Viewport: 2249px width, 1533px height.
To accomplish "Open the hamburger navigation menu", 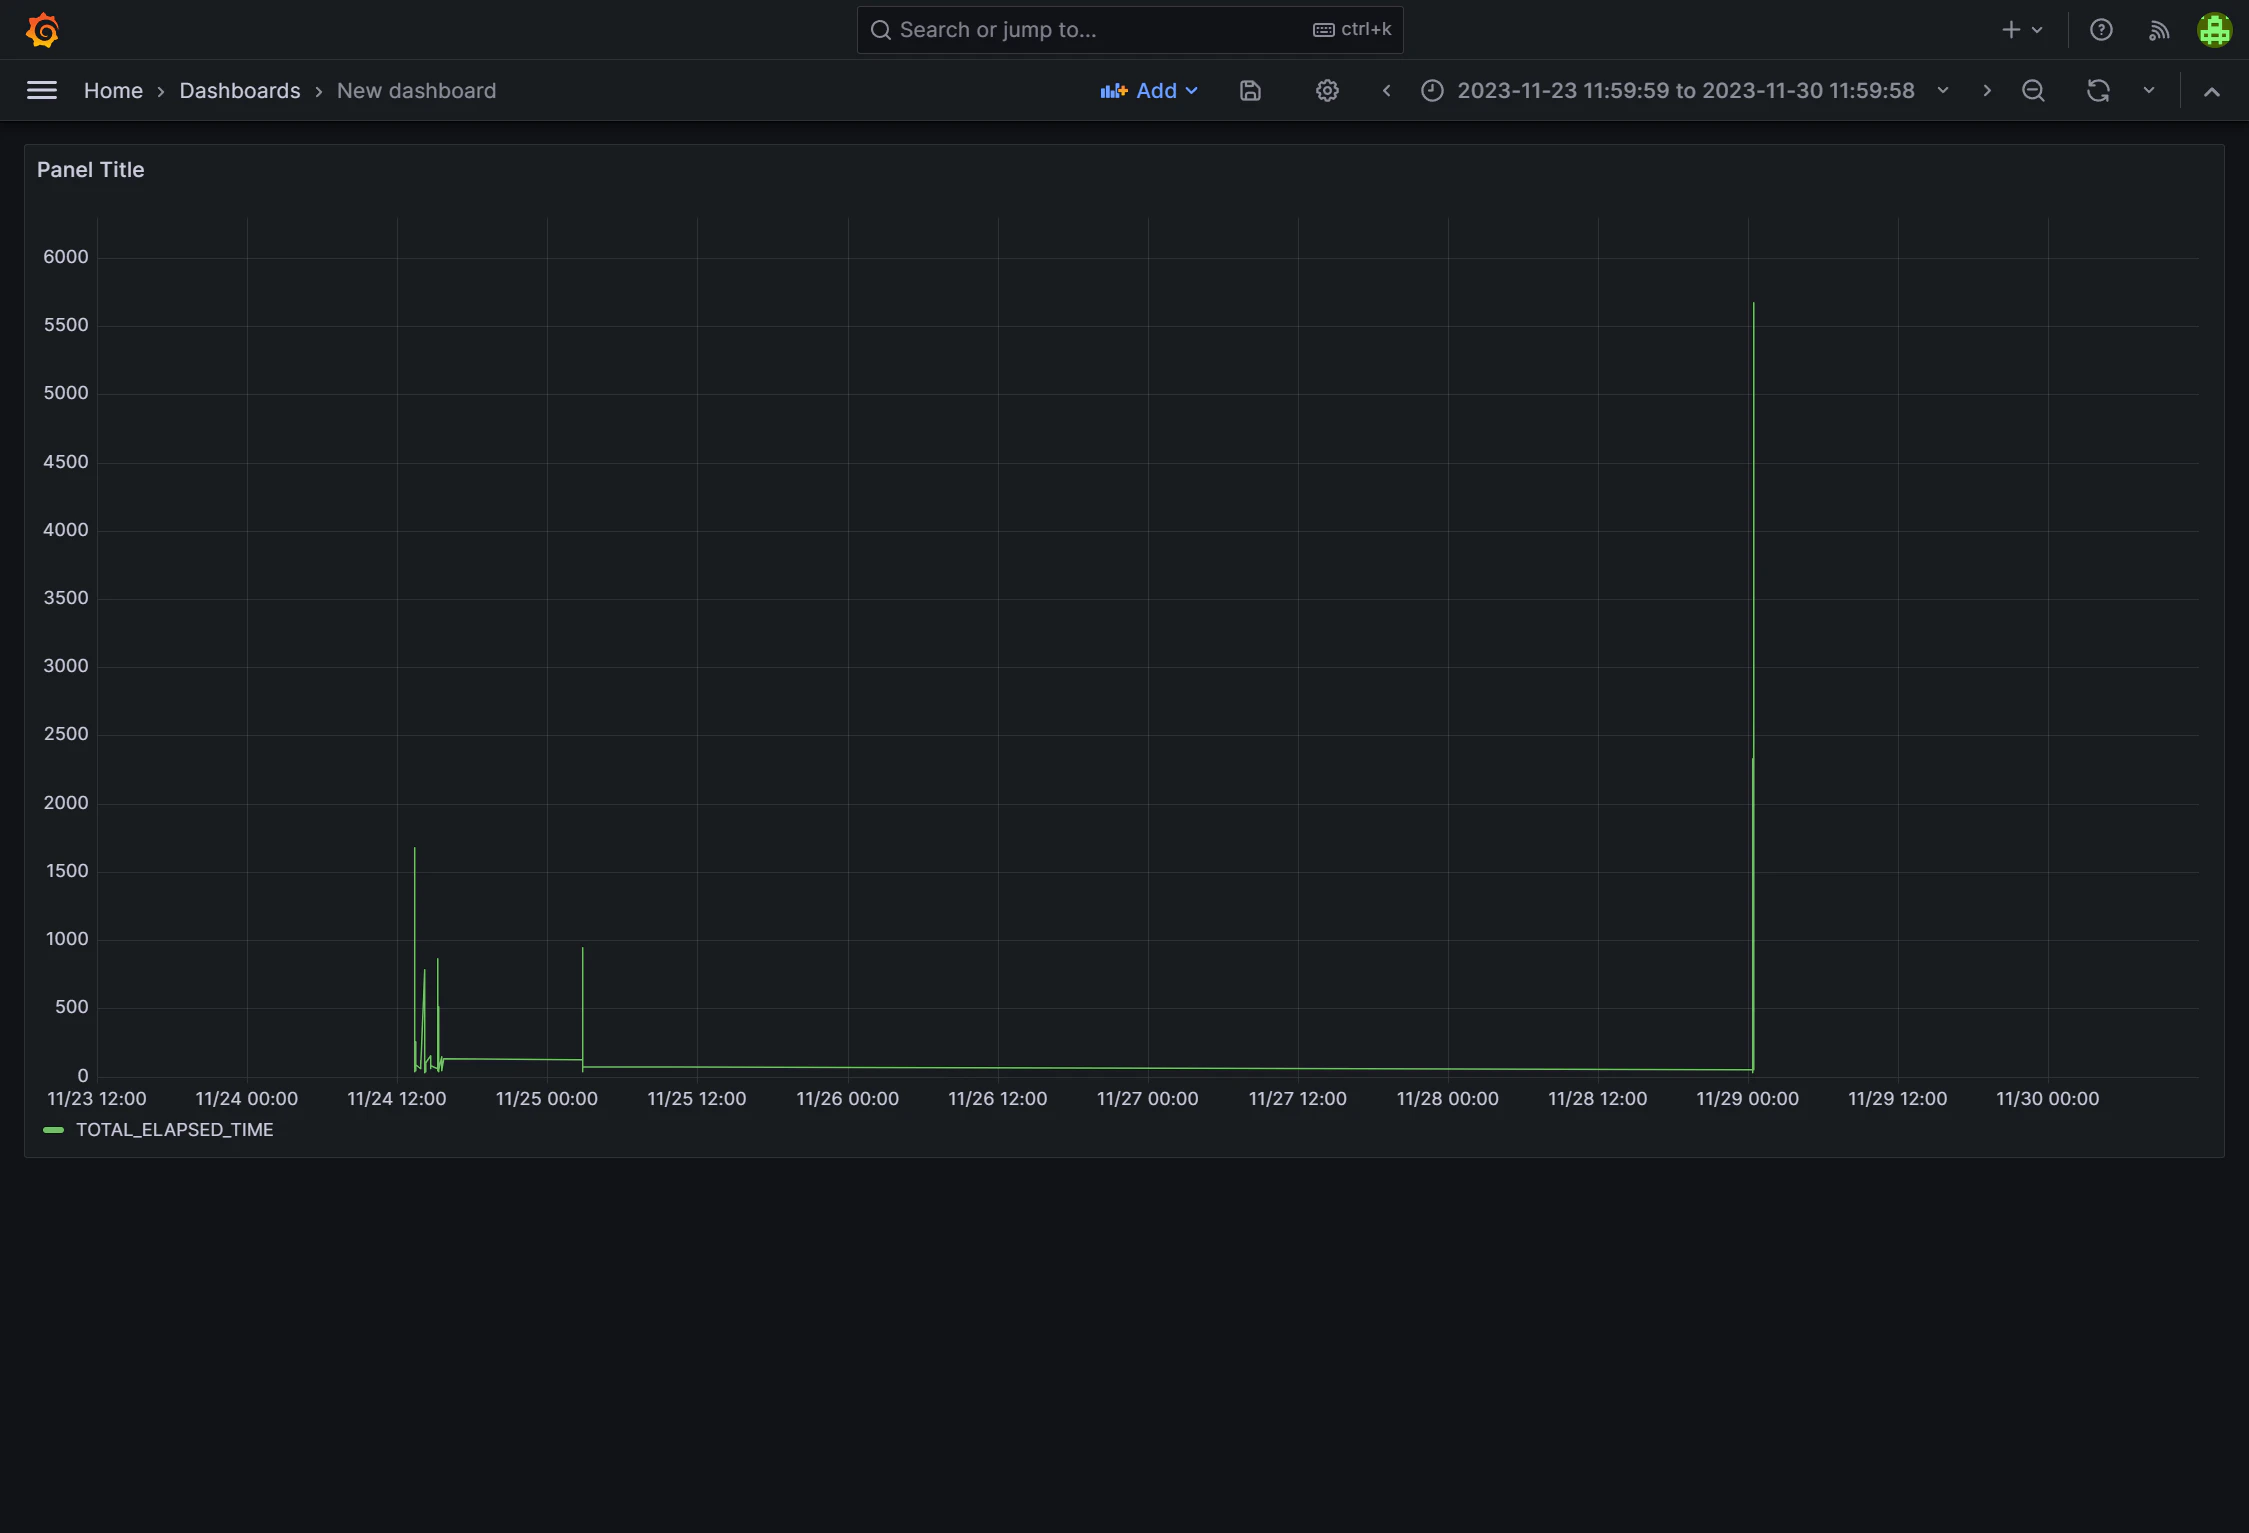I will pyautogui.click(x=42, y=91).
